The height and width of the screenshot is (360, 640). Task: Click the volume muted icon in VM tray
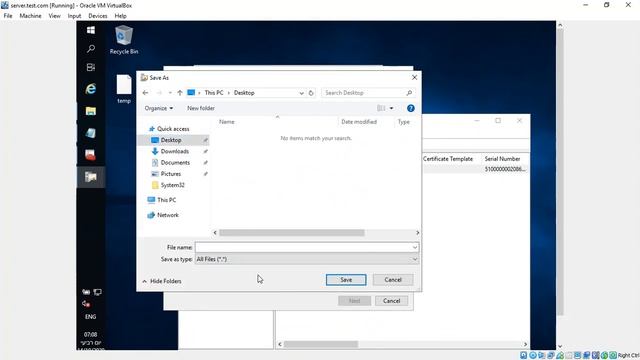coord(86,304)
